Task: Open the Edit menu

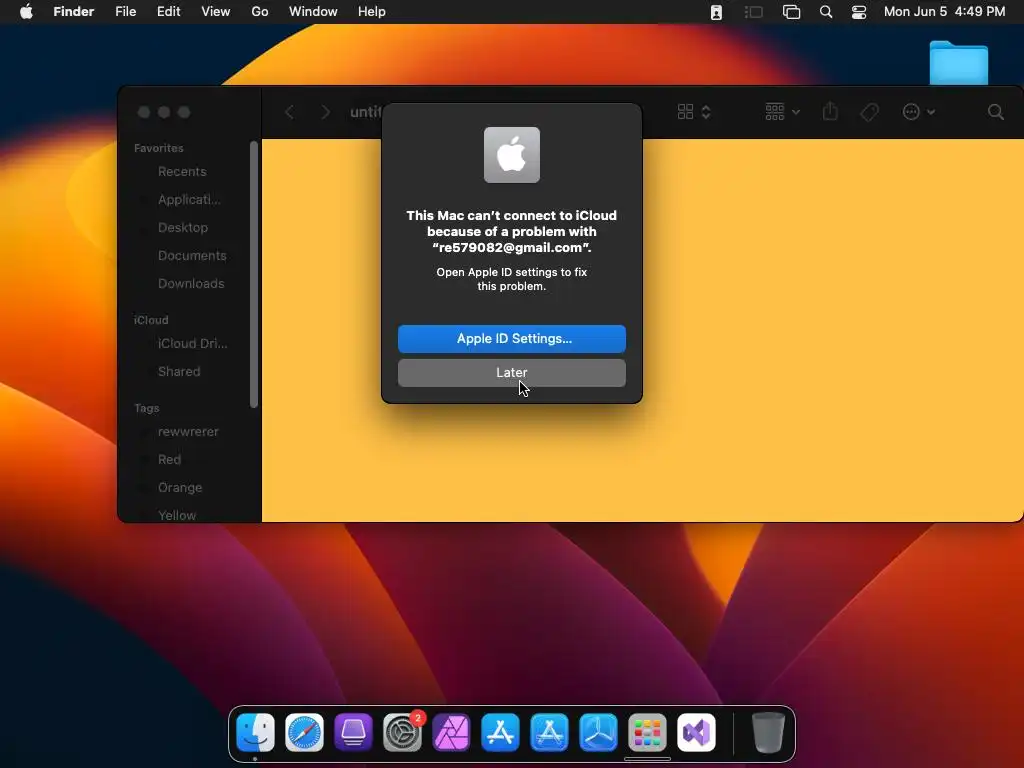Action: (x=168, y=12)
